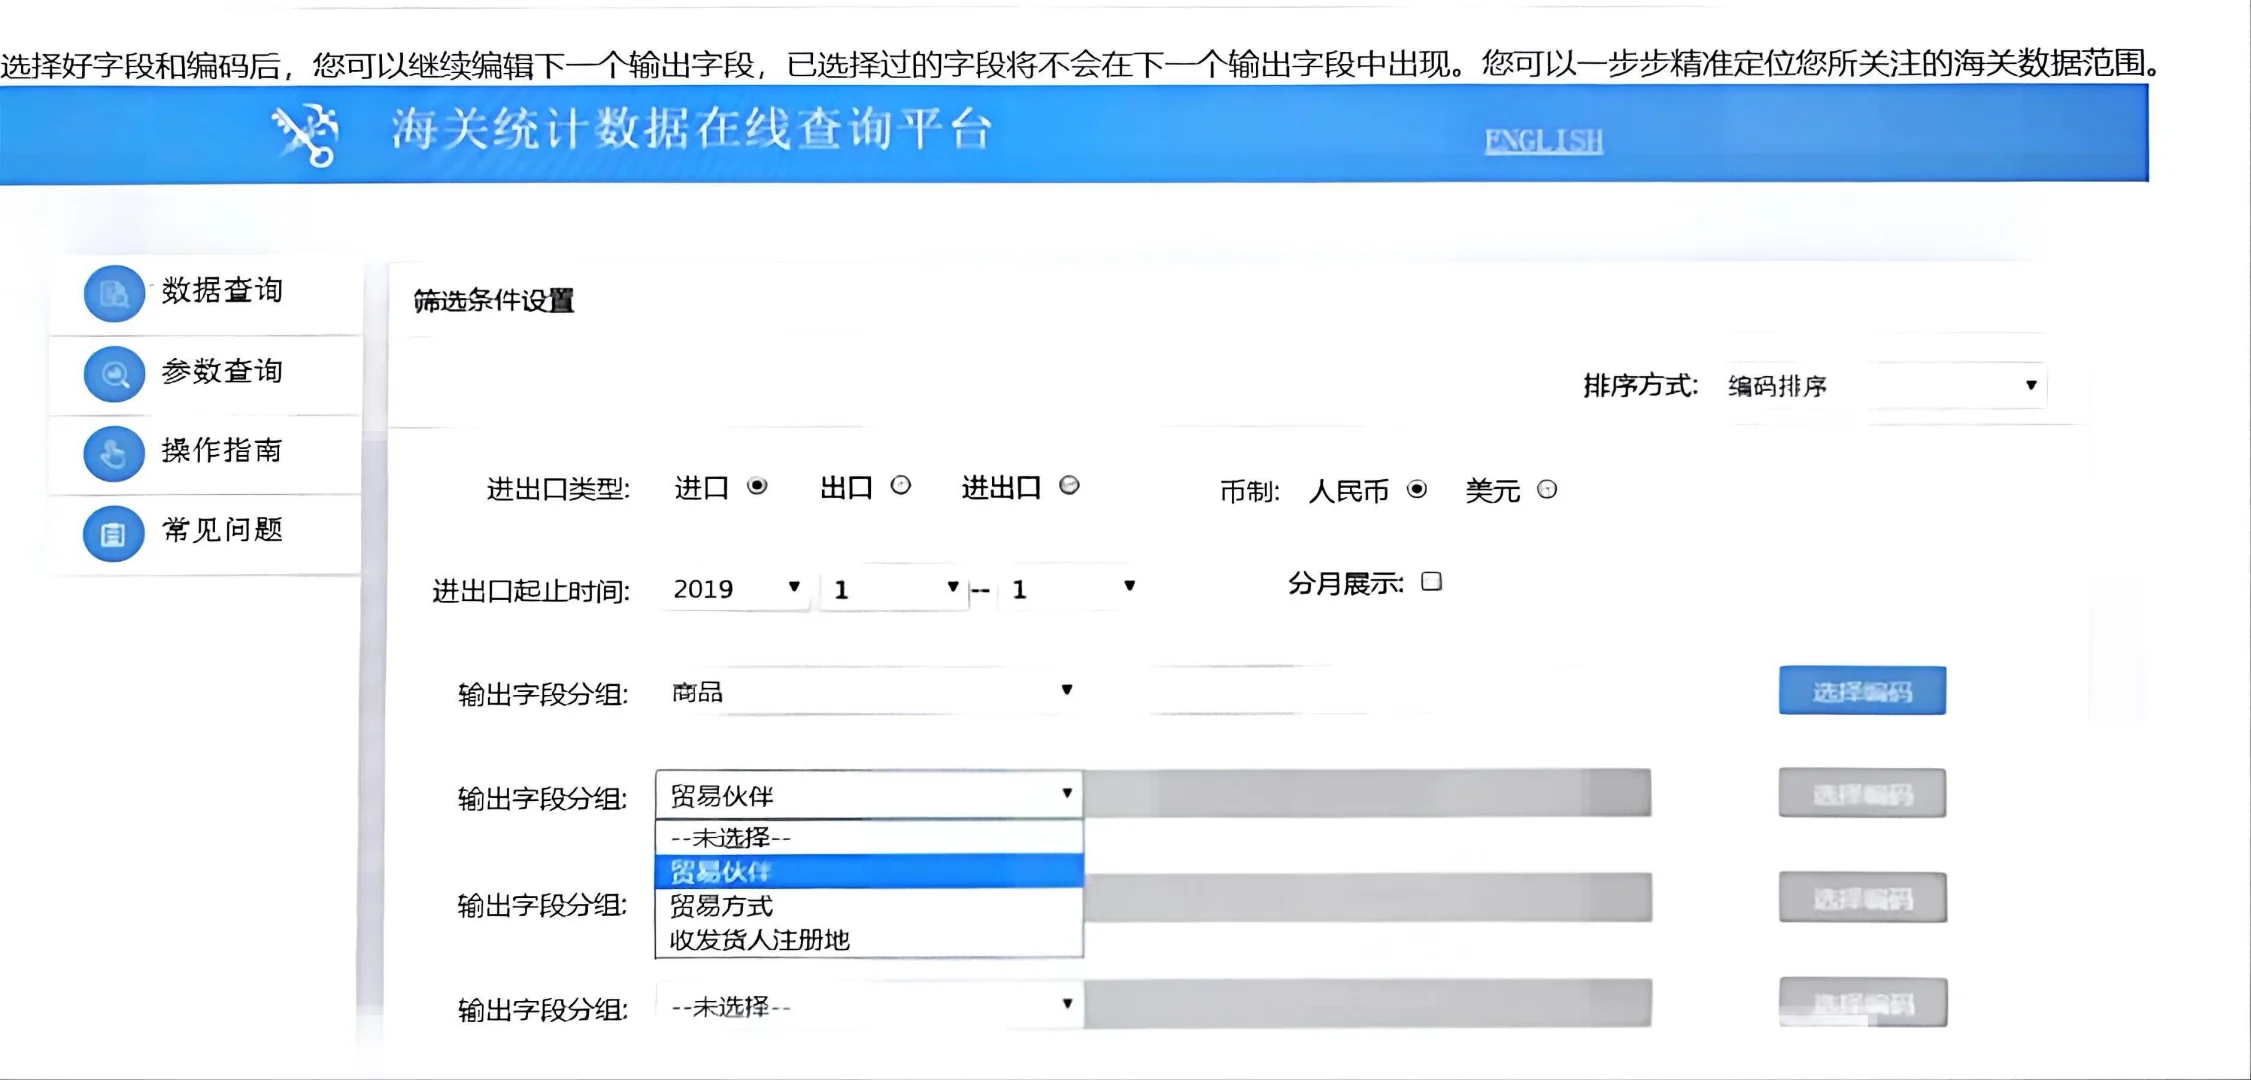Click the blue 选择编码 button
2251x1080 pixels.
point(1862,689)
